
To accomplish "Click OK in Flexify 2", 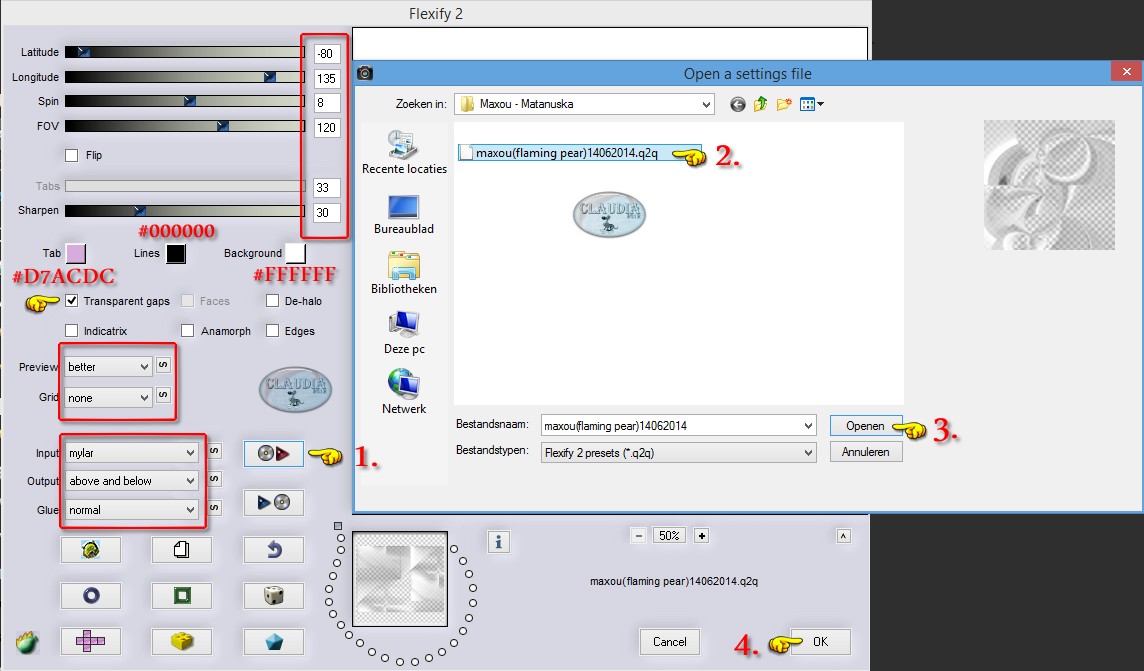I will [820, 642].
